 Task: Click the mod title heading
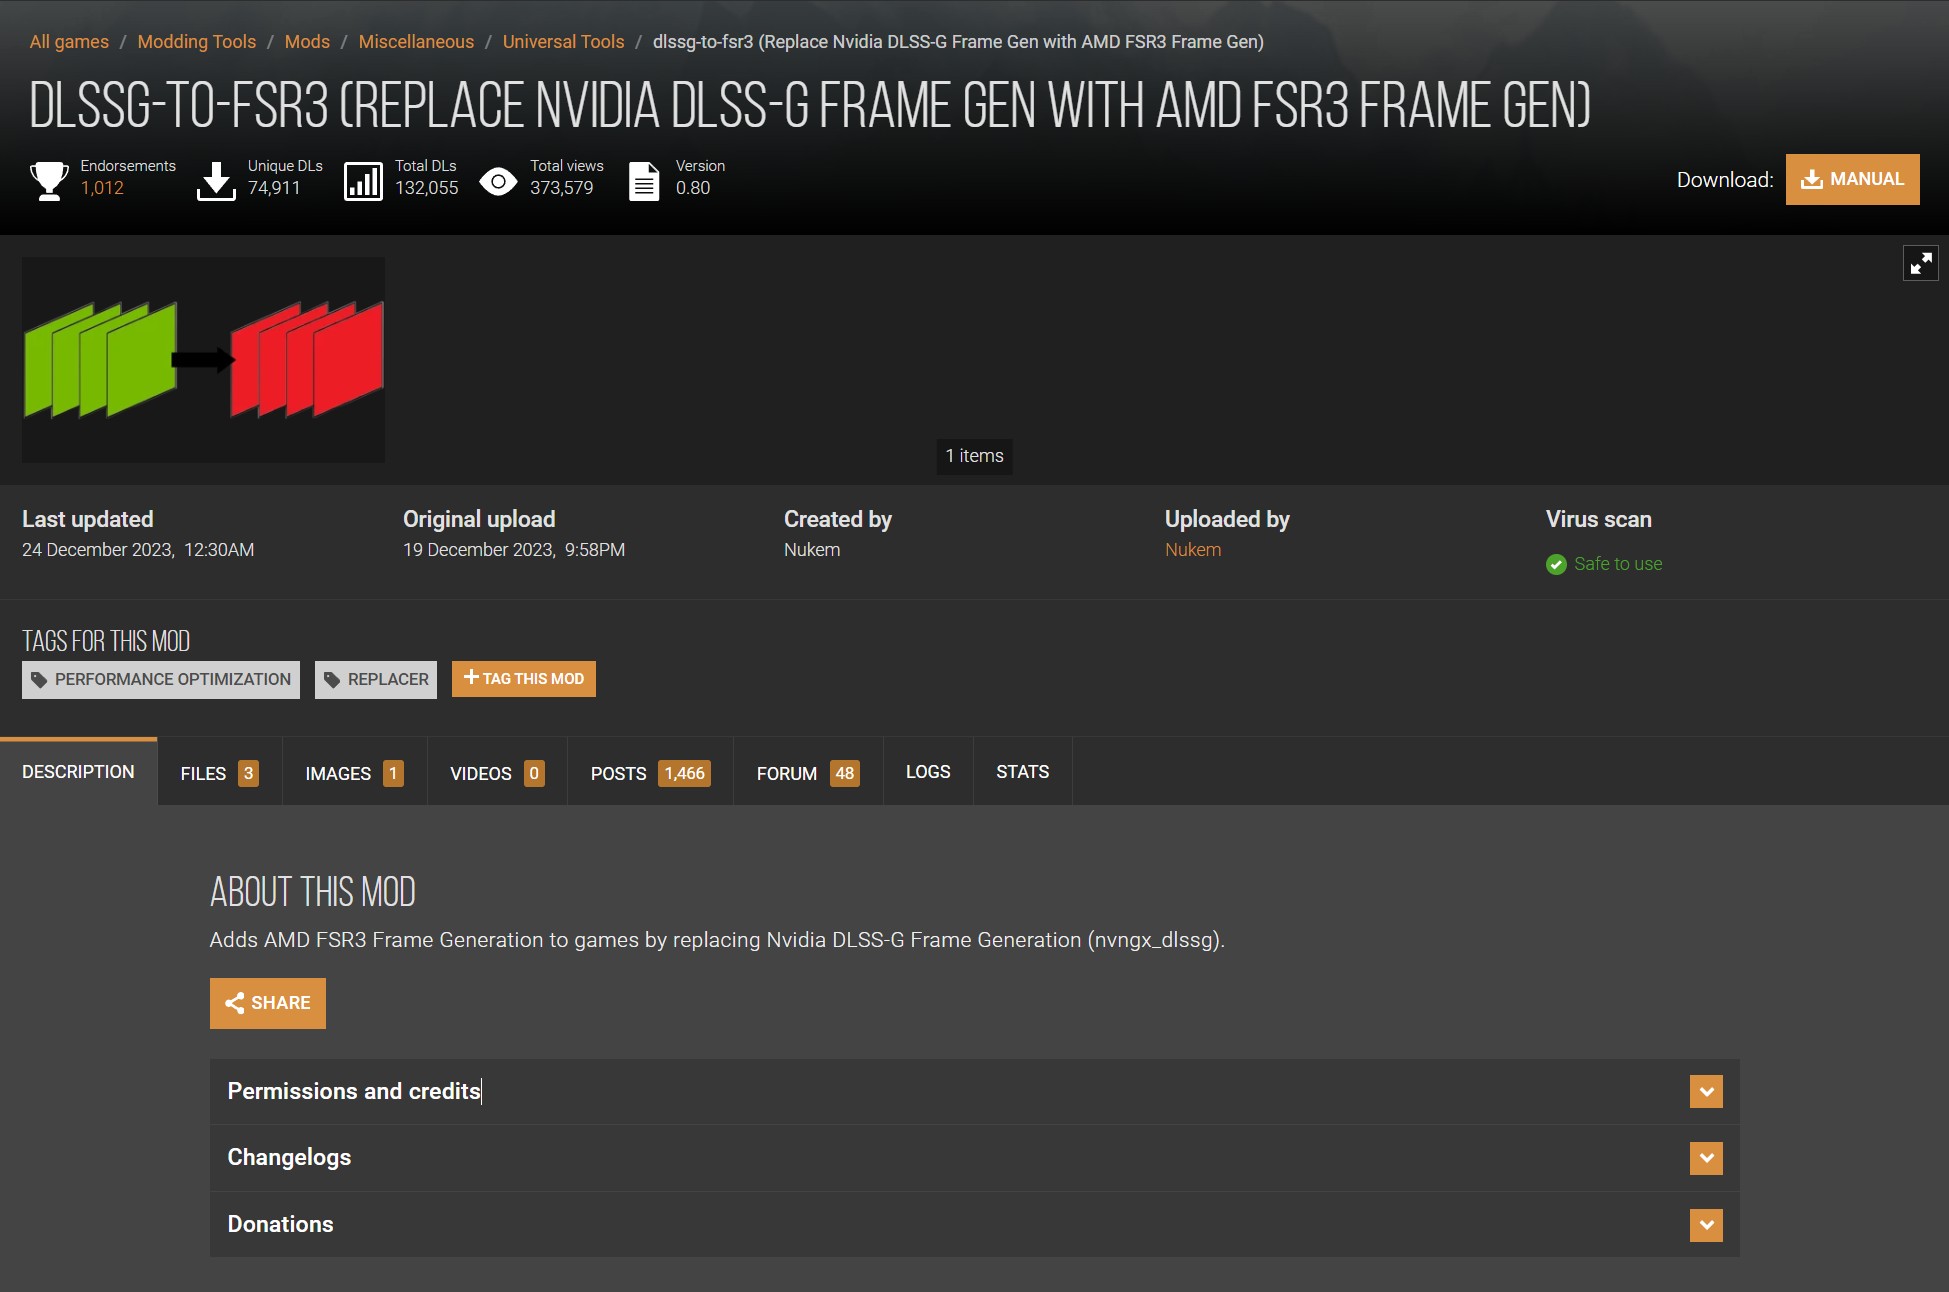pos(810,106)
